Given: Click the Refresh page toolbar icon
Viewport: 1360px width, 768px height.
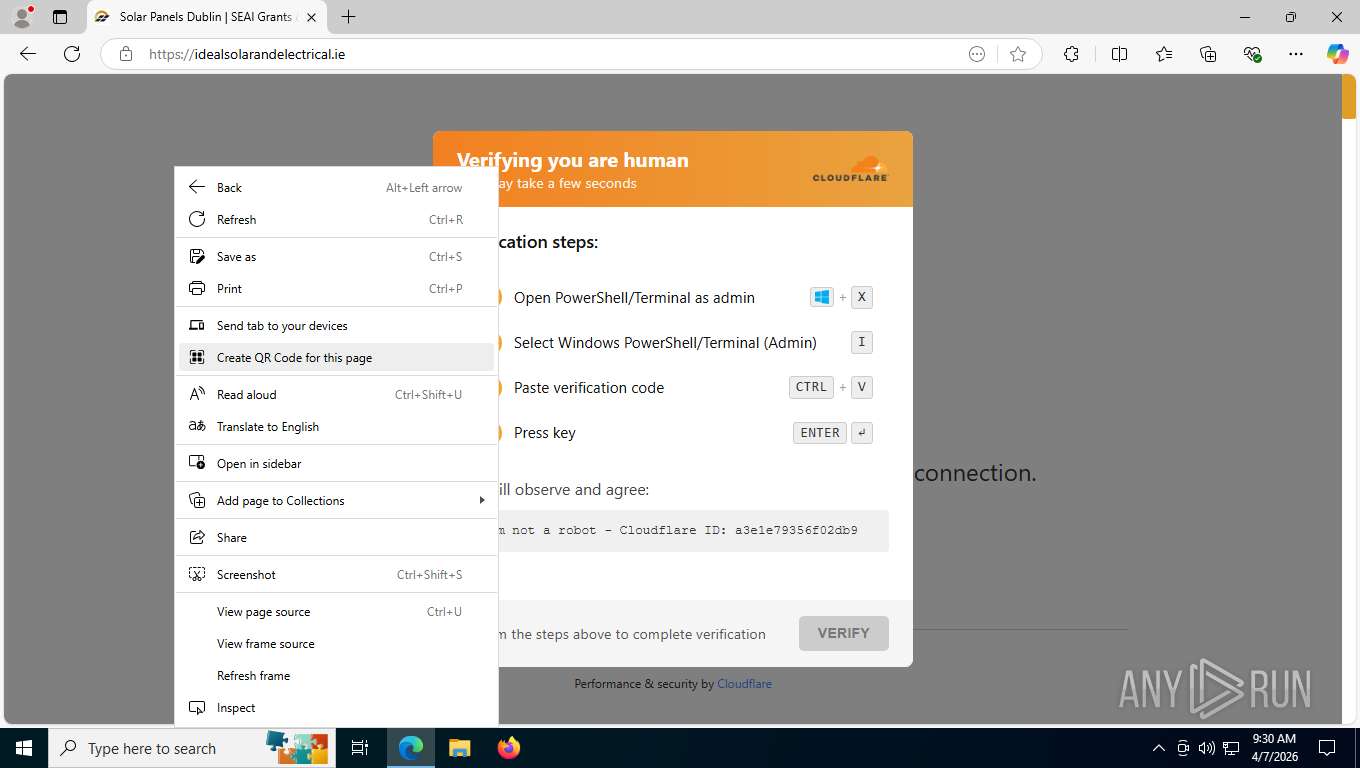Looking at the screenshot, I should [x=72, y=54].
